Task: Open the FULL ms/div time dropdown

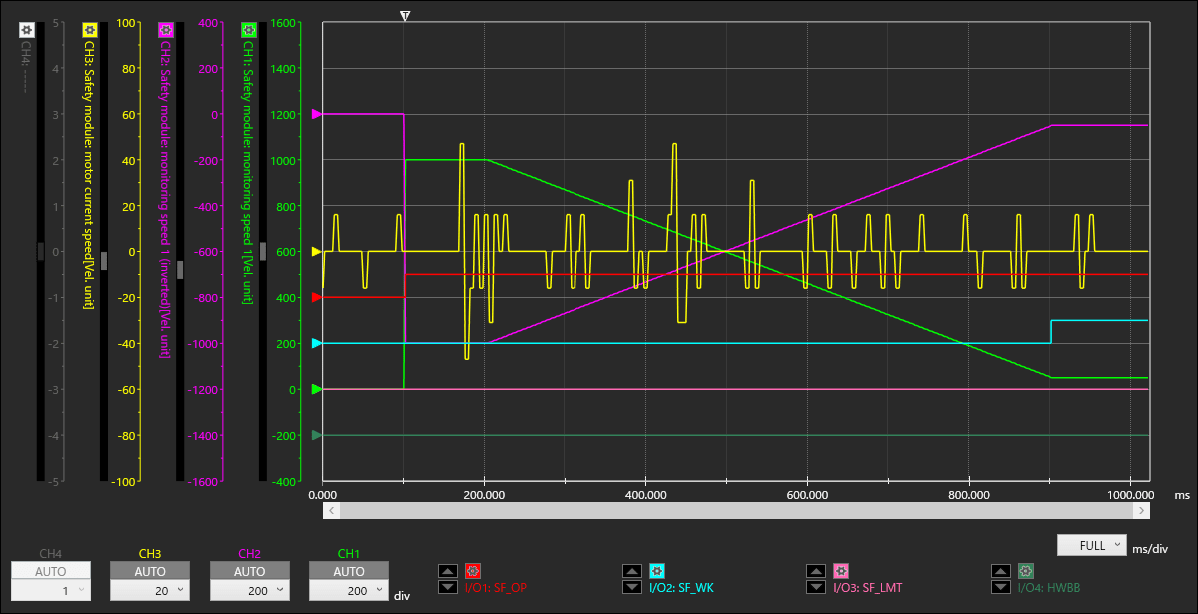Action: [x=1090, y=546]
